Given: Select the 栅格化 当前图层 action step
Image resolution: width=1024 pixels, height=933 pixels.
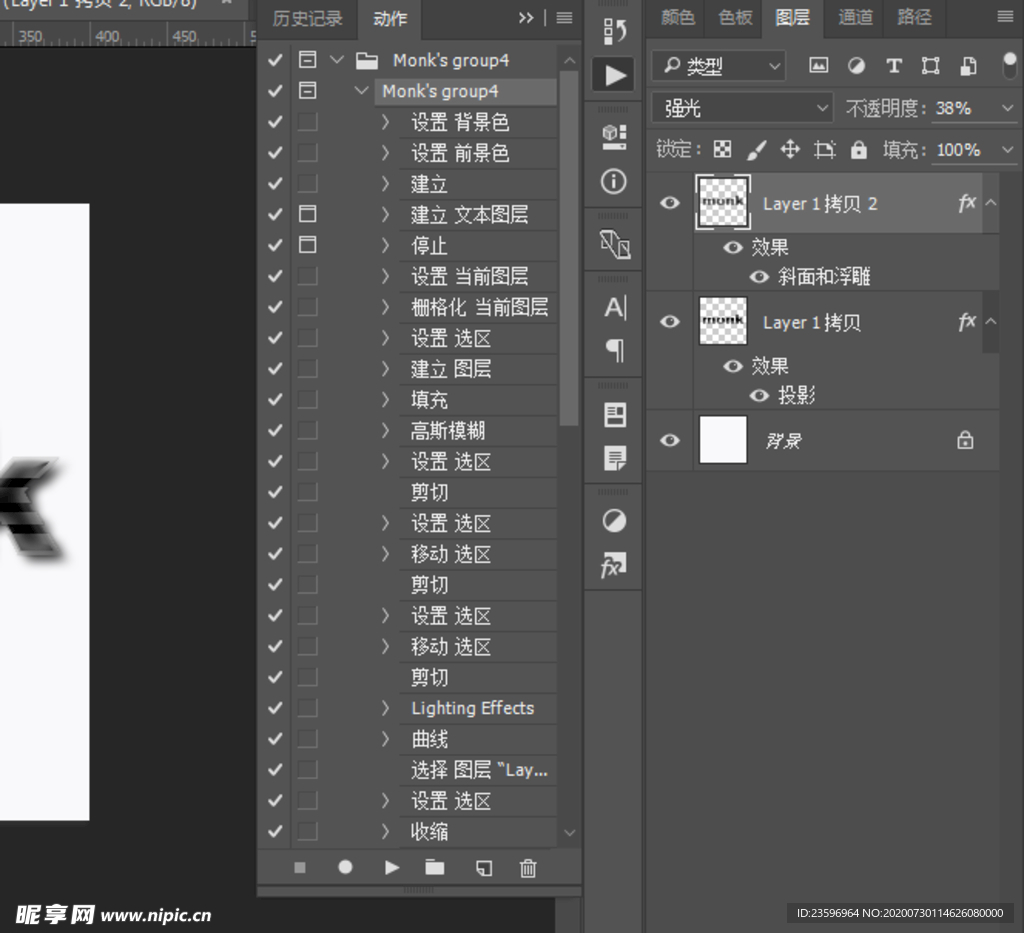Looking at the screenshot, I should (x=479, y=307).
